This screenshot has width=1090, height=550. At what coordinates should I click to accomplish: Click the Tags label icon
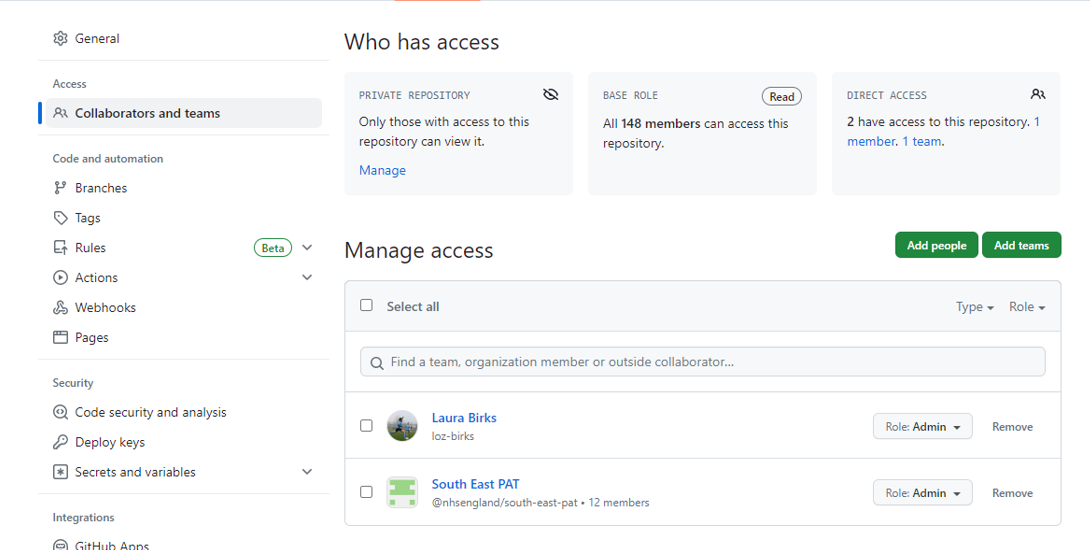pos(60,218)
